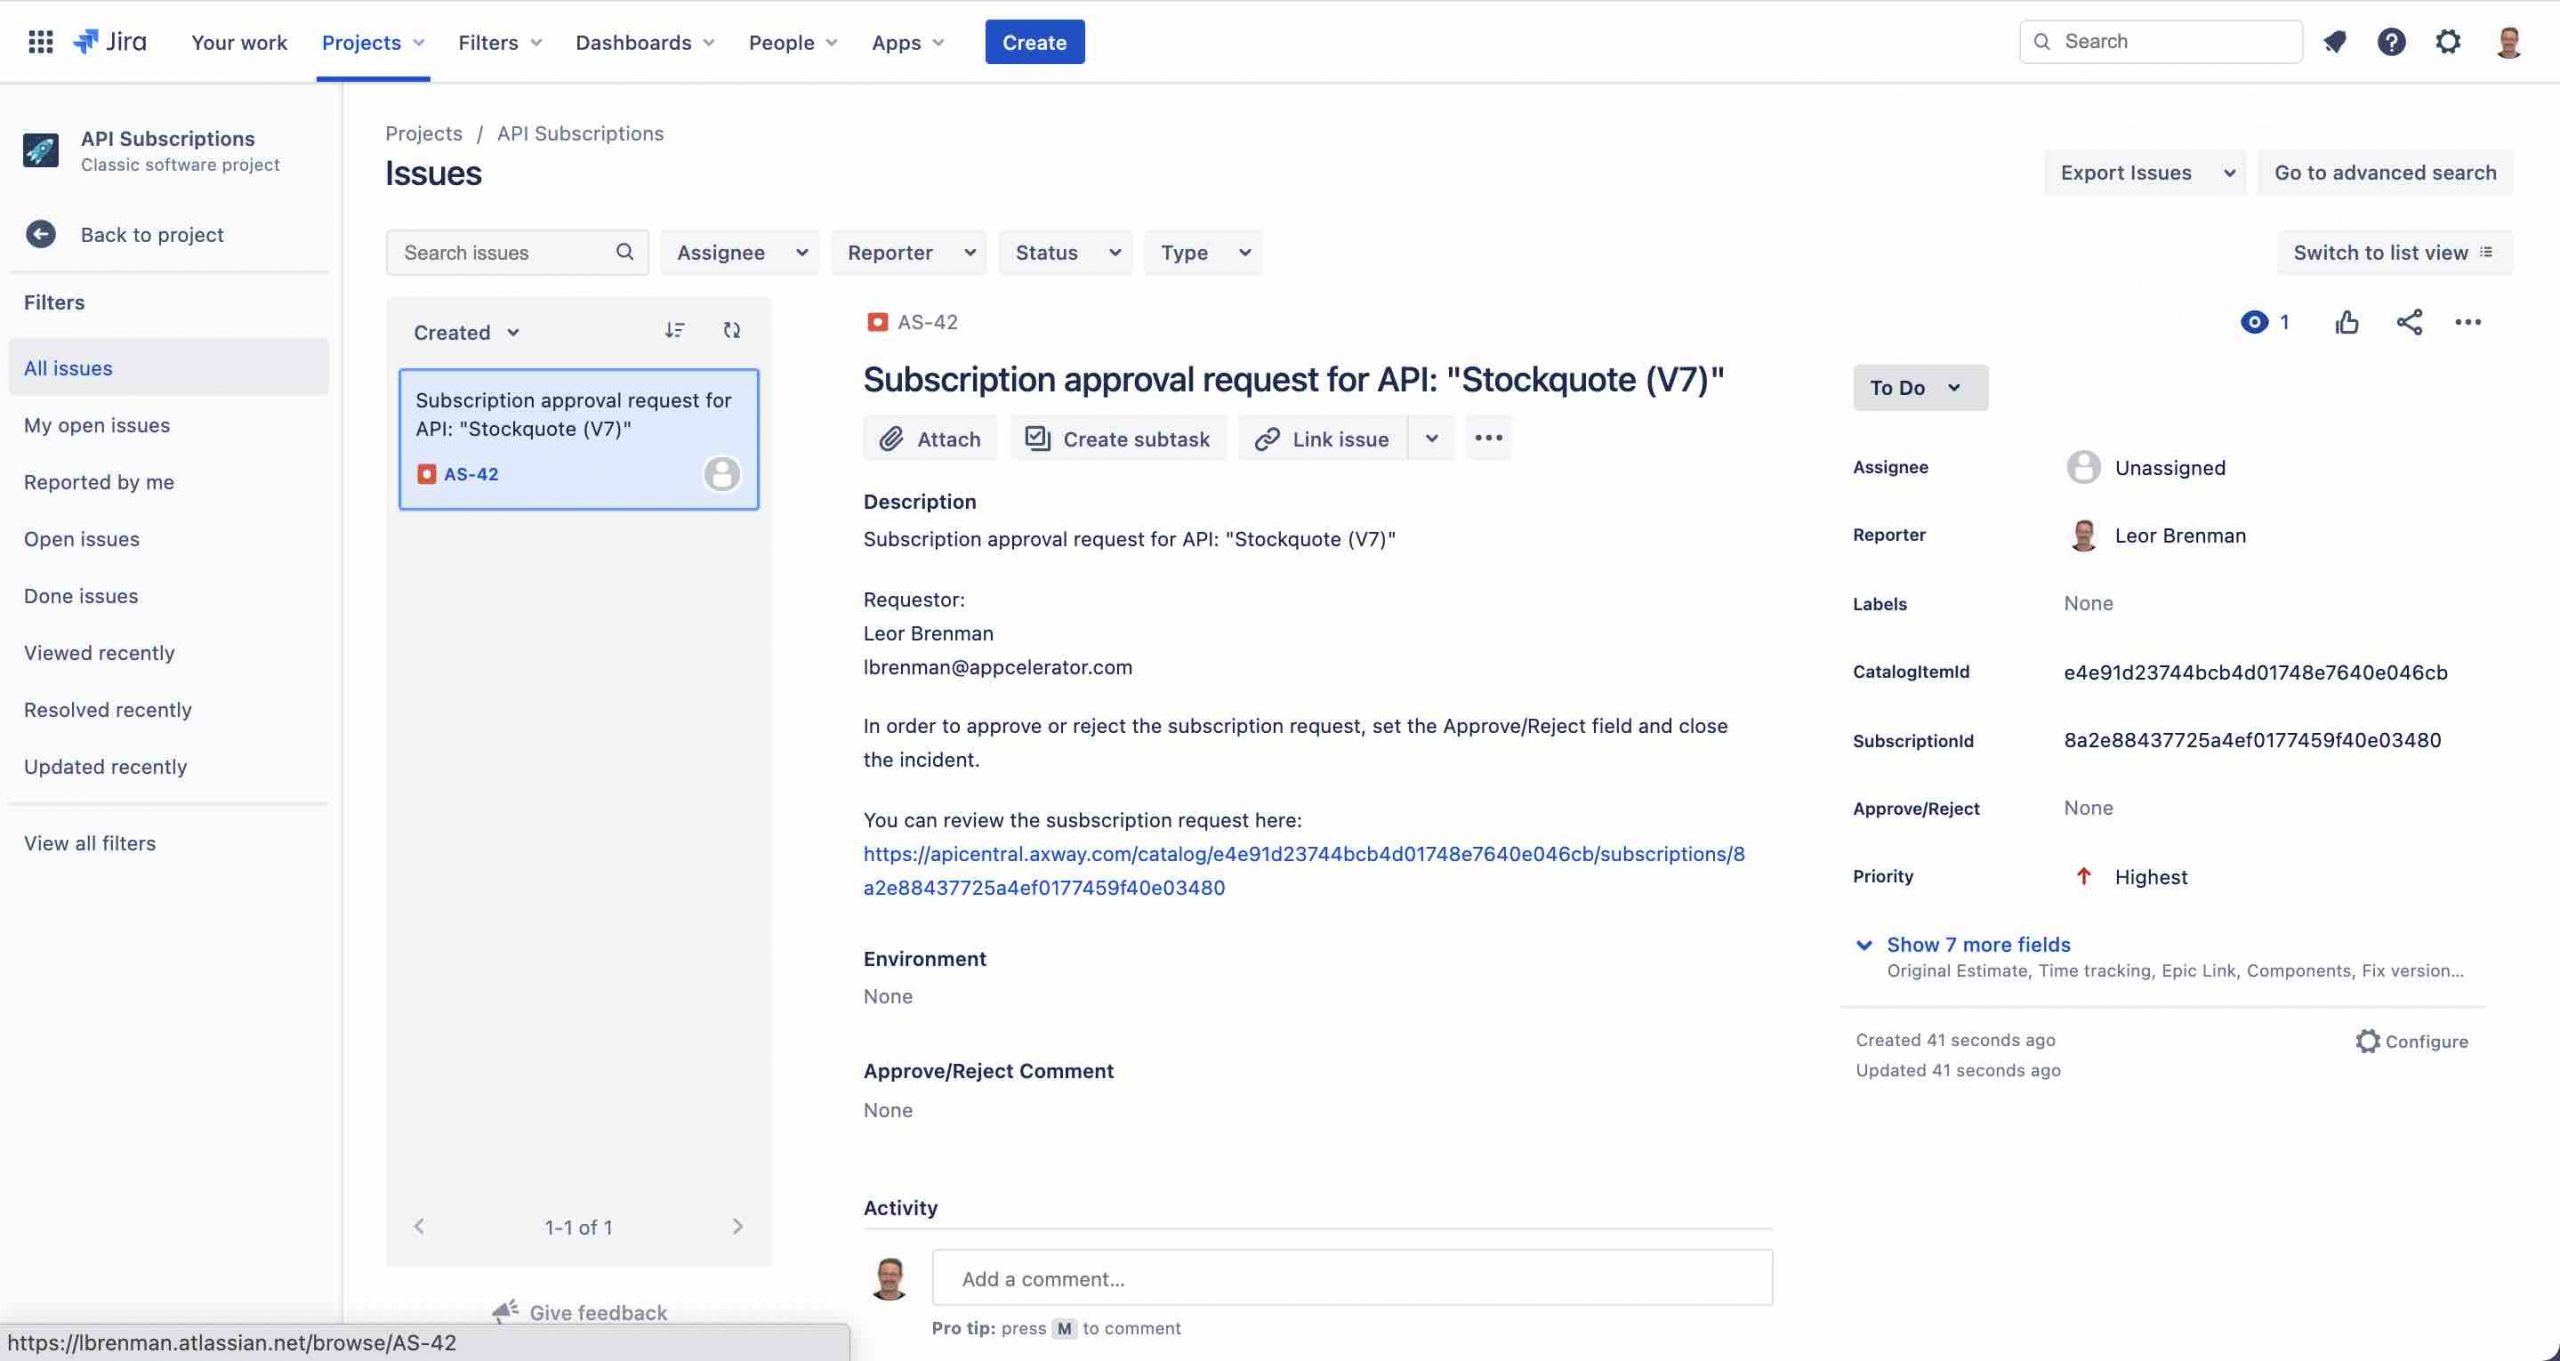The width and height of the screenshot is (2560, 1361).
Task: Click the Reporter Leor Brenman avatar
Action: click(2083, 535)
